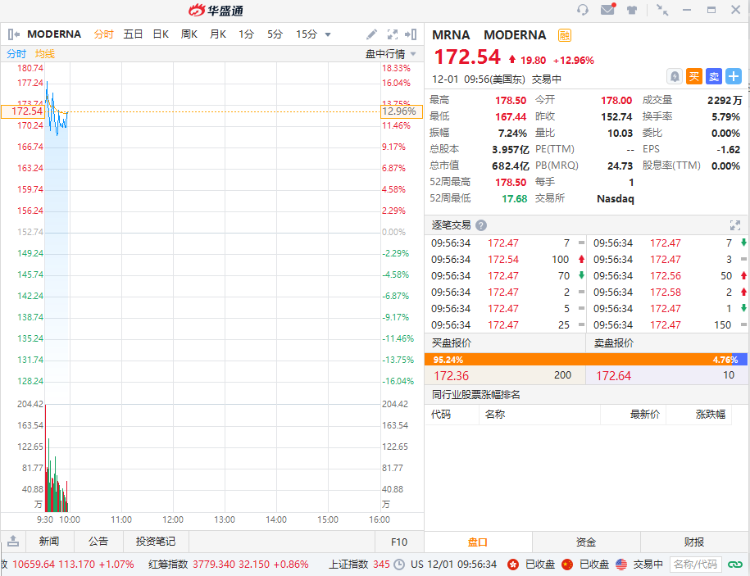Sort by 涨跌幅 column header

pyautogui.click(x=710, y=414)
